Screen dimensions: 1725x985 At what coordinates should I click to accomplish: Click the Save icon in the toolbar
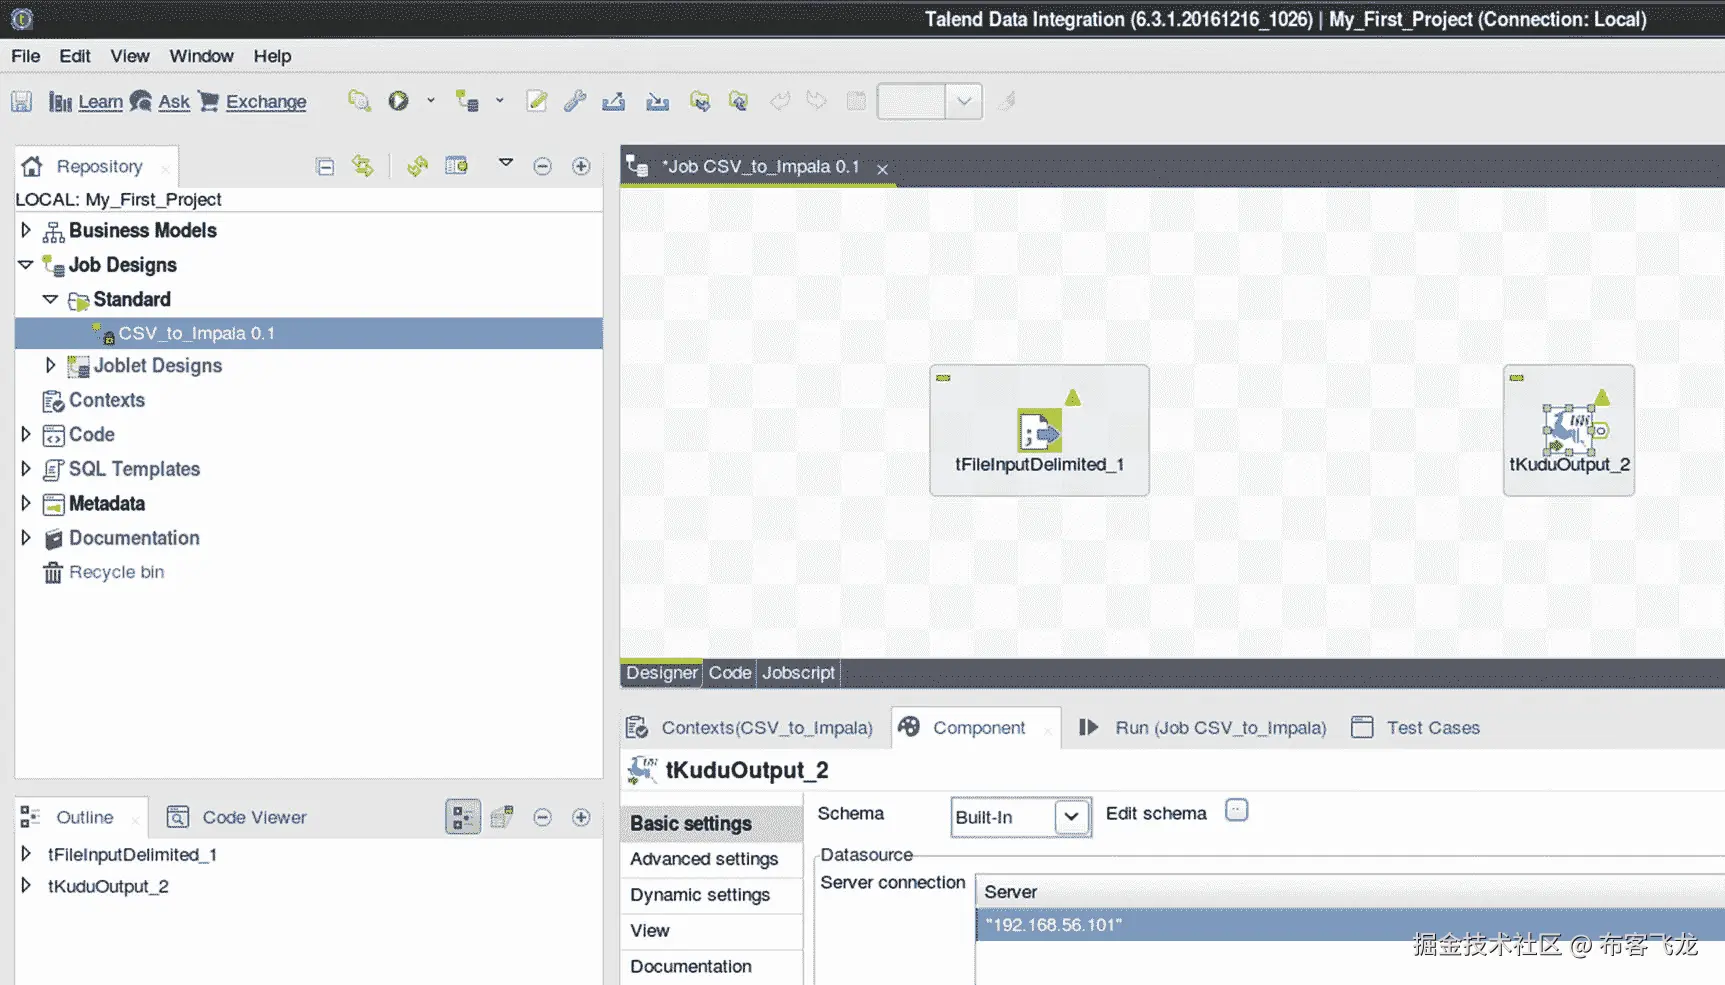coord(21,101)
